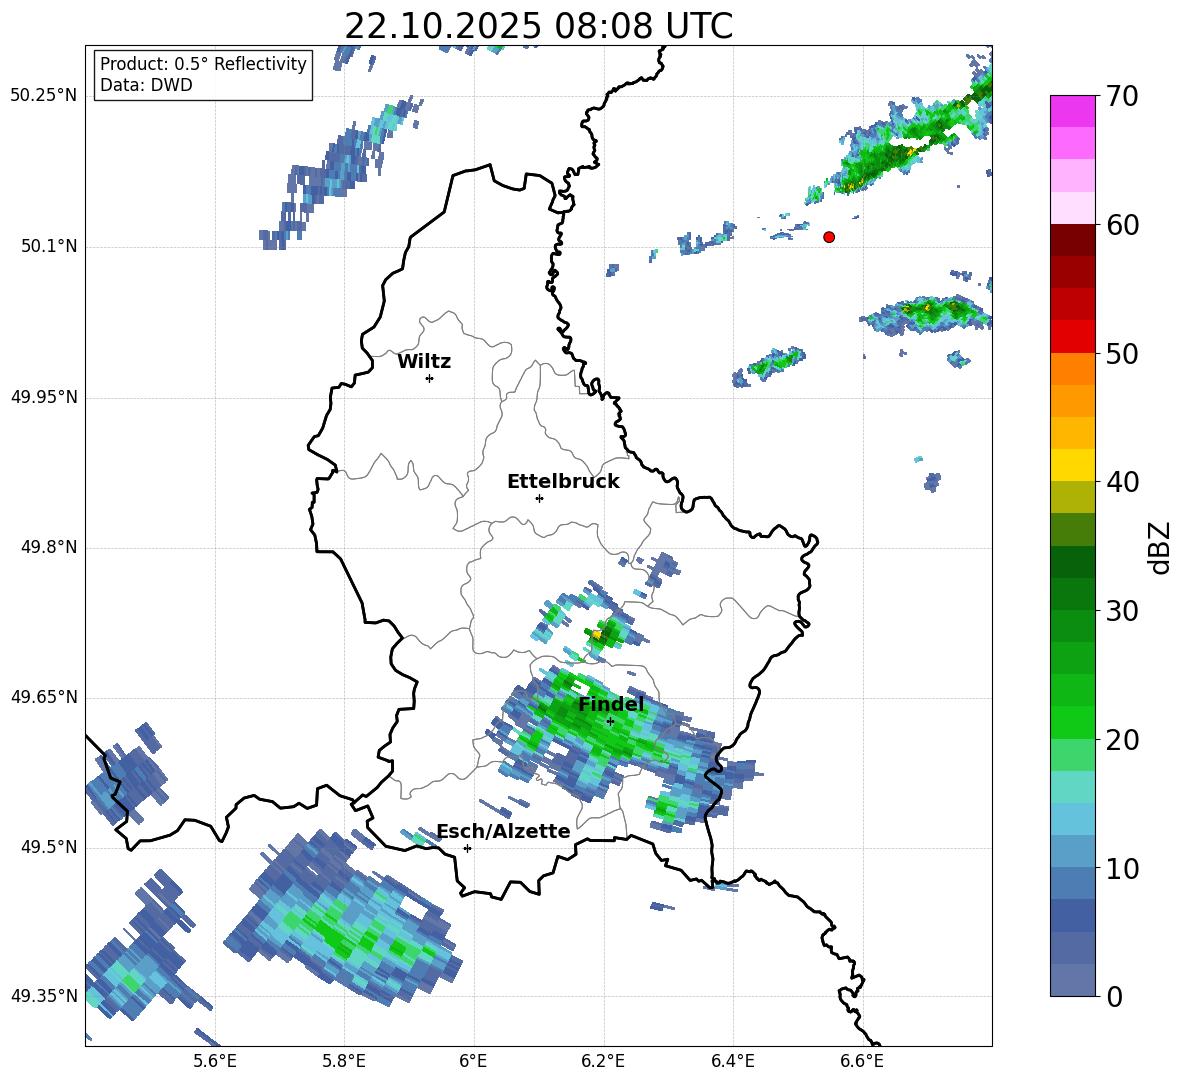Click the 40 colorbar tick label
This screenshot has height=1081, width=1184.
click(x=1122, y=482)
